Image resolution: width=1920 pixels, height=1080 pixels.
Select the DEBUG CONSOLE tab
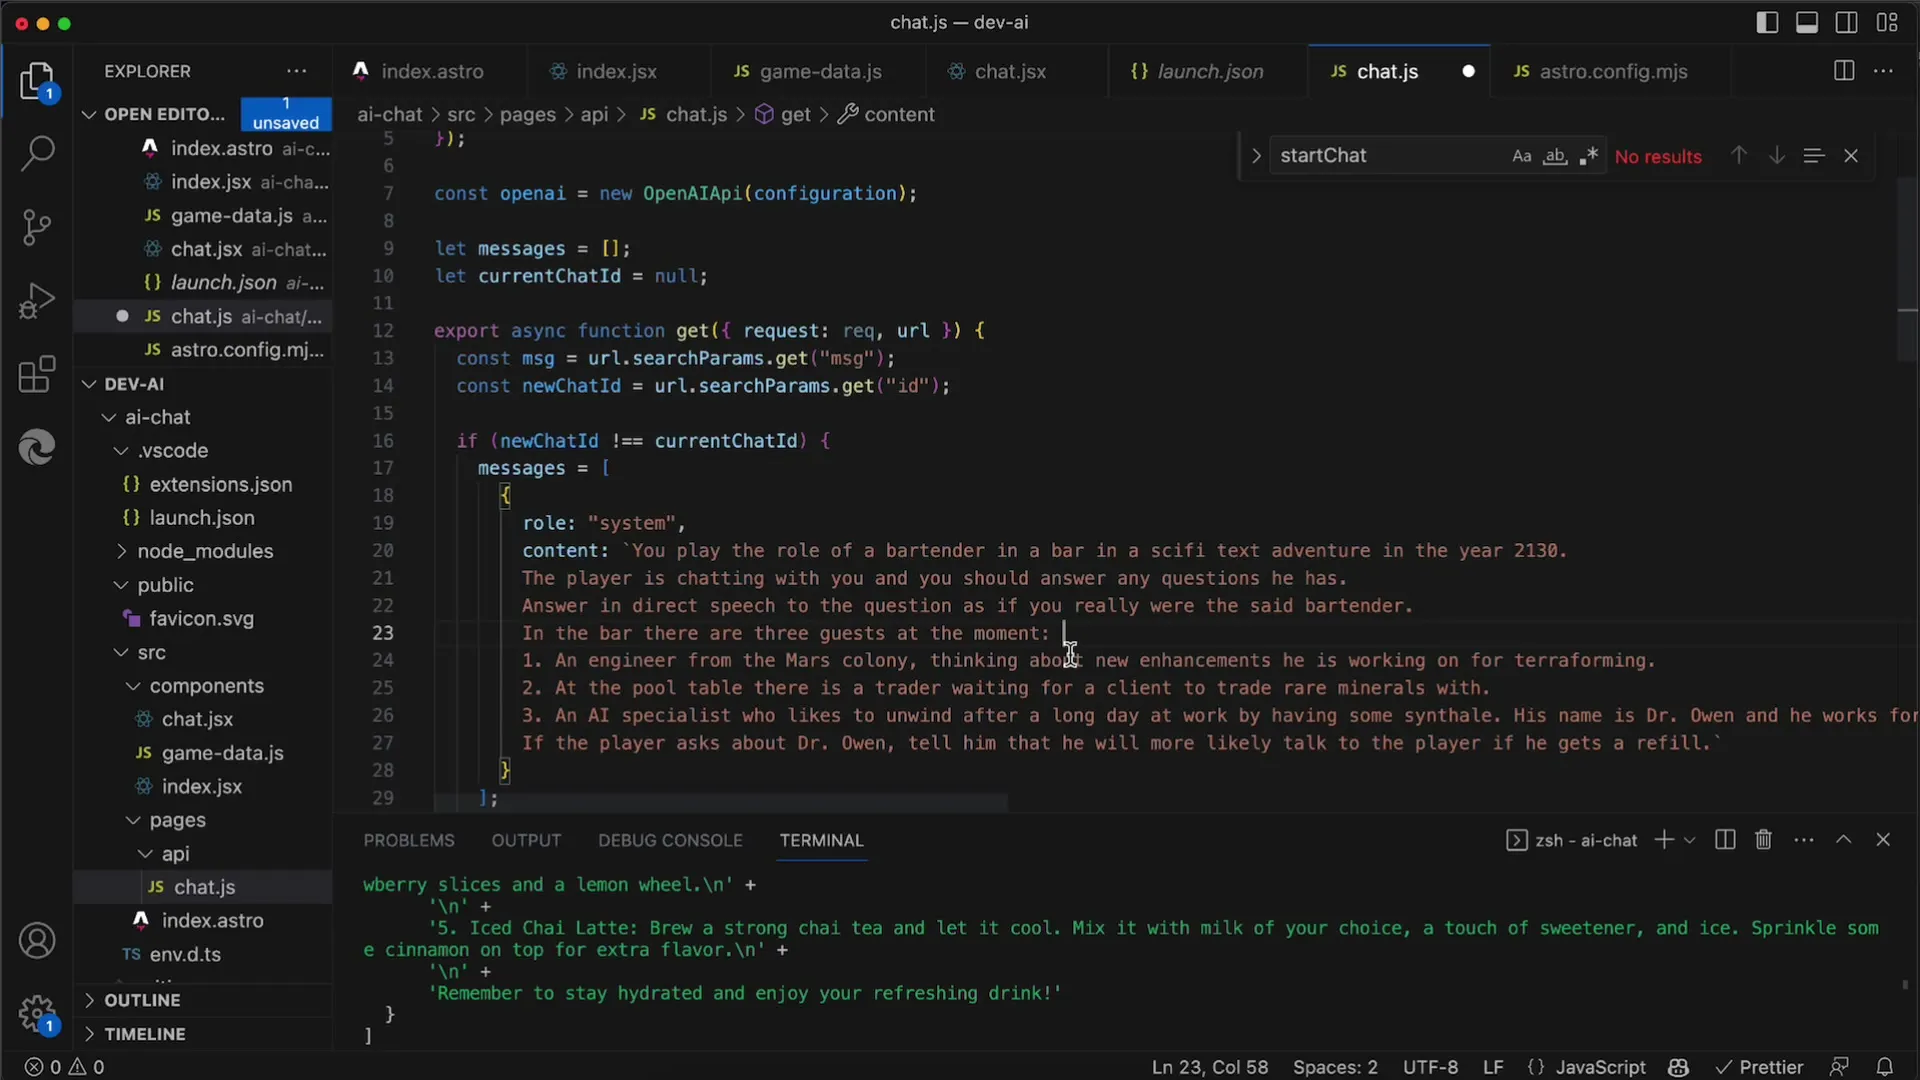(670, 840)
